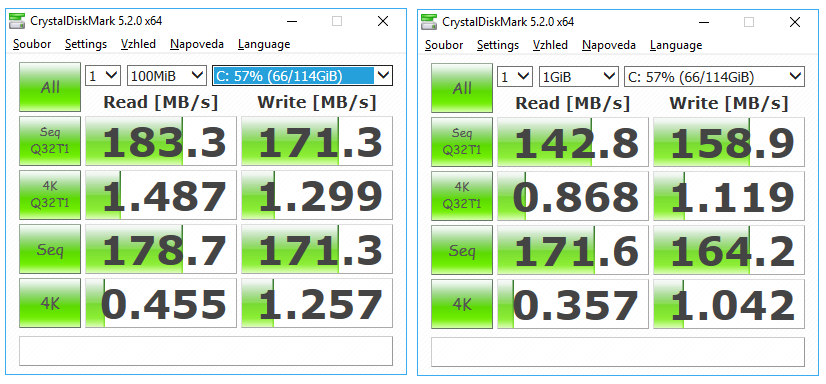Click the CrystalDiskMark app icon in left window

coord(17,21)
